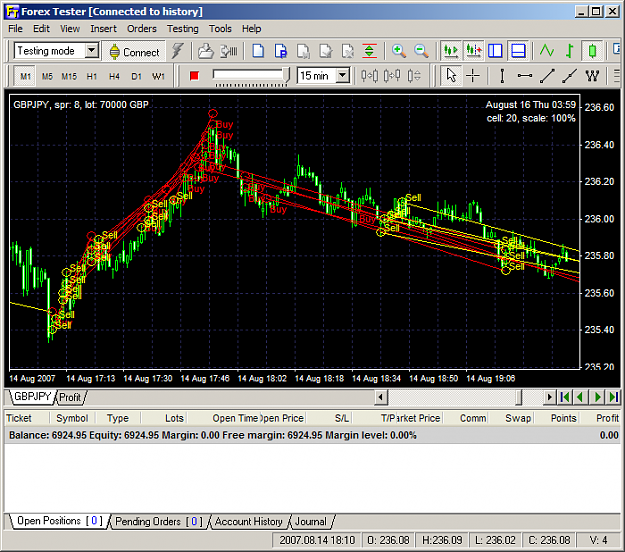Zoom out on the chart
Image resolution: width=625 pixels, height=552 pixels.
pos(421,51)
